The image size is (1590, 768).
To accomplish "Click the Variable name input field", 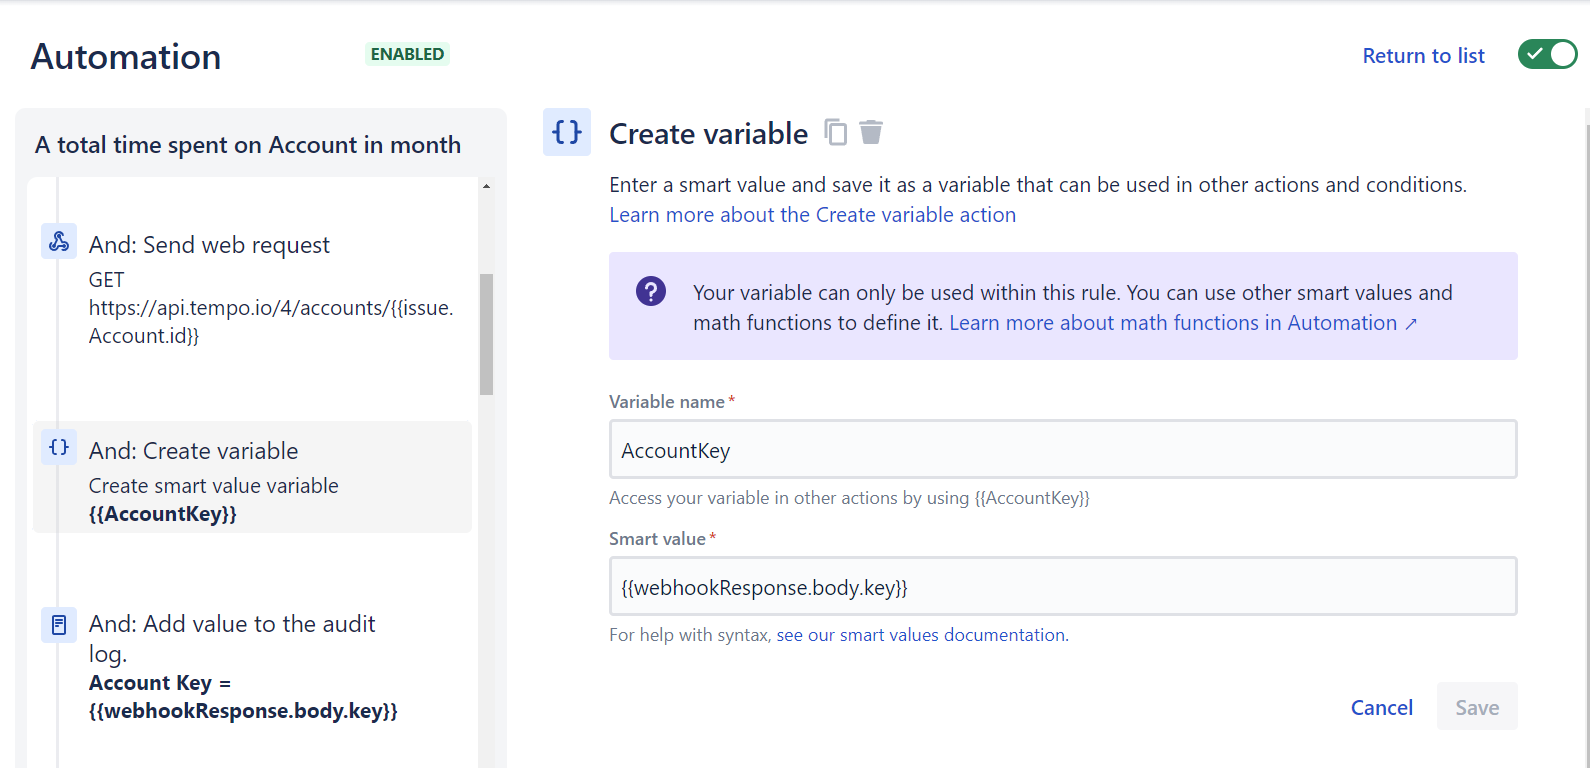I will [1062, 450].
